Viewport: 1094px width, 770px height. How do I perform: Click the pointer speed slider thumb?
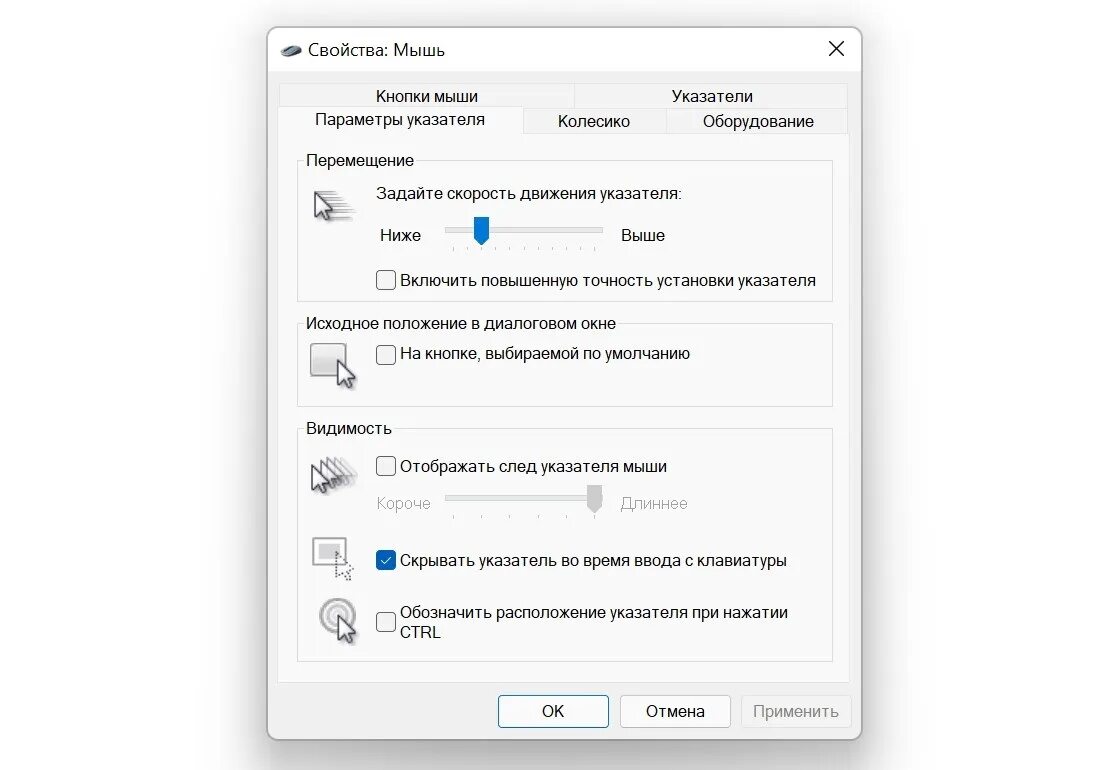(481, 230)
